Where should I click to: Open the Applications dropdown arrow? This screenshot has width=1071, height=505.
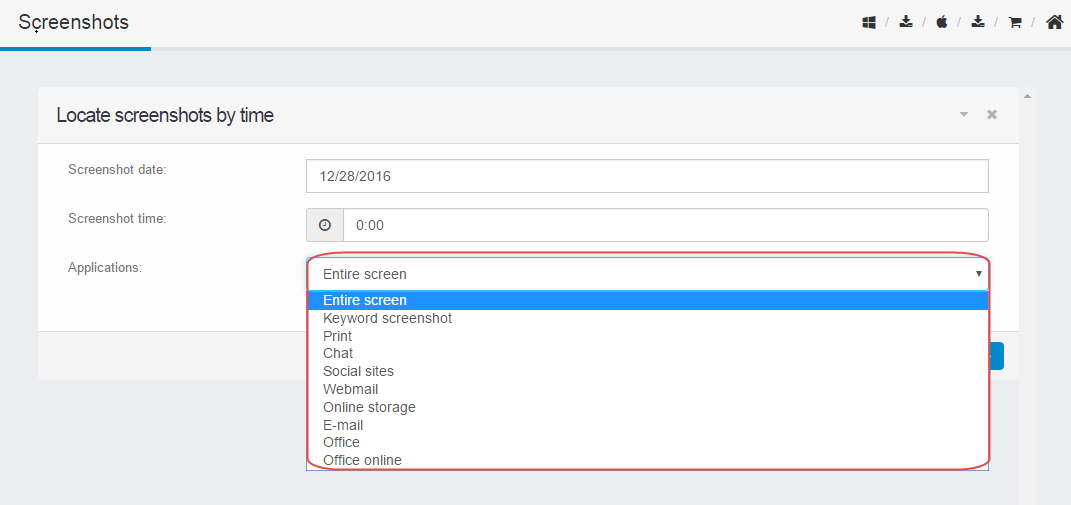[978, 274]
